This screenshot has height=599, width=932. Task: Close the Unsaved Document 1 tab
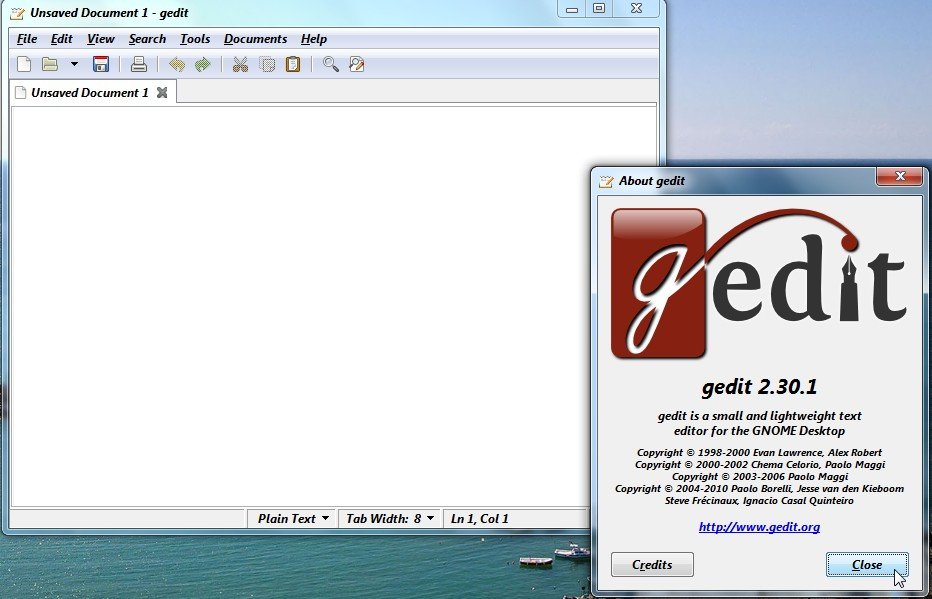pos(162,93)
